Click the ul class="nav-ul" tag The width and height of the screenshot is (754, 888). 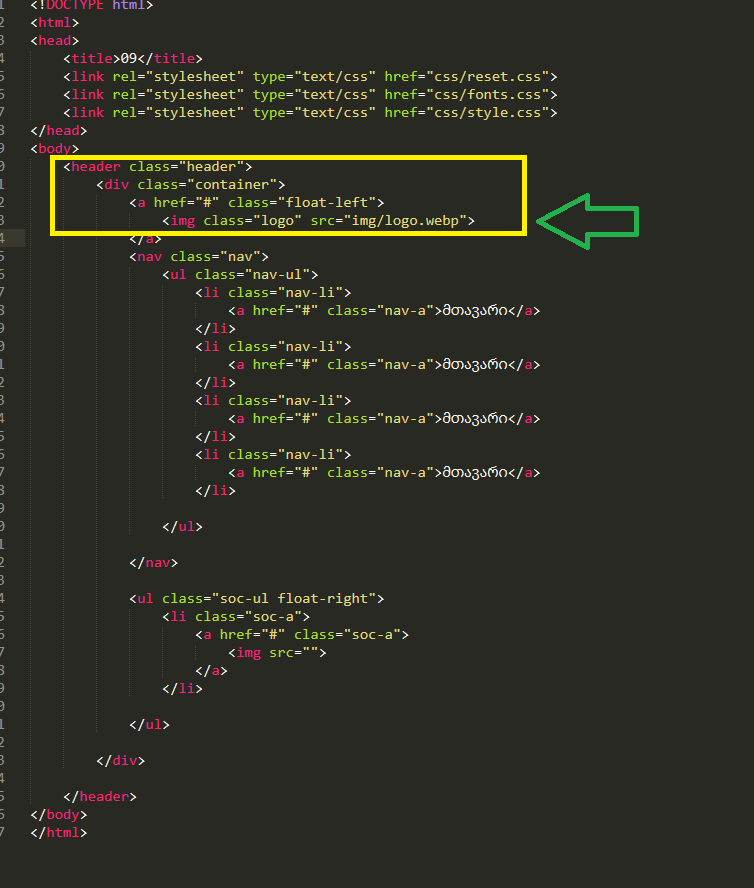[240, 275]
